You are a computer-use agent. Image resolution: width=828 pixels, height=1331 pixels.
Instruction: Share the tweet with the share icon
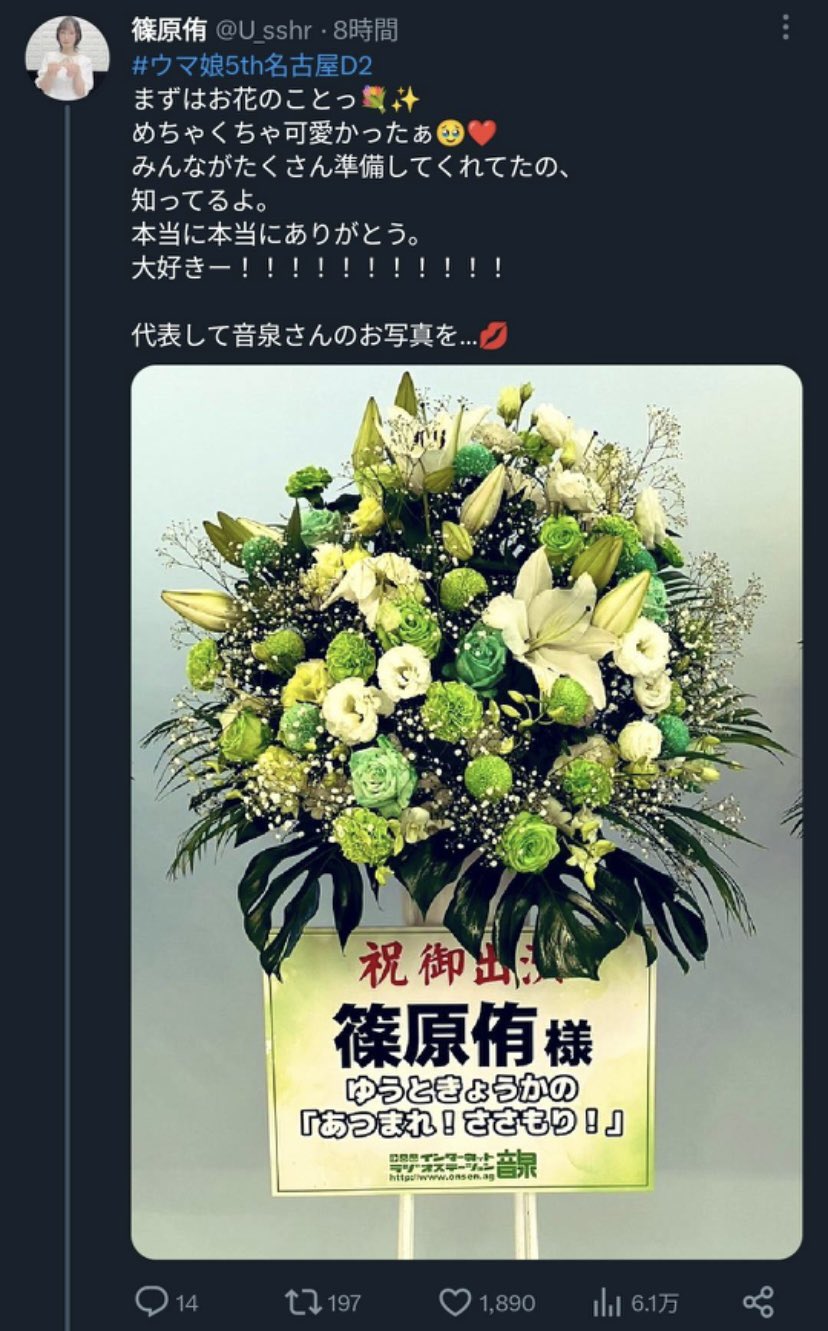click(758, 1302)
